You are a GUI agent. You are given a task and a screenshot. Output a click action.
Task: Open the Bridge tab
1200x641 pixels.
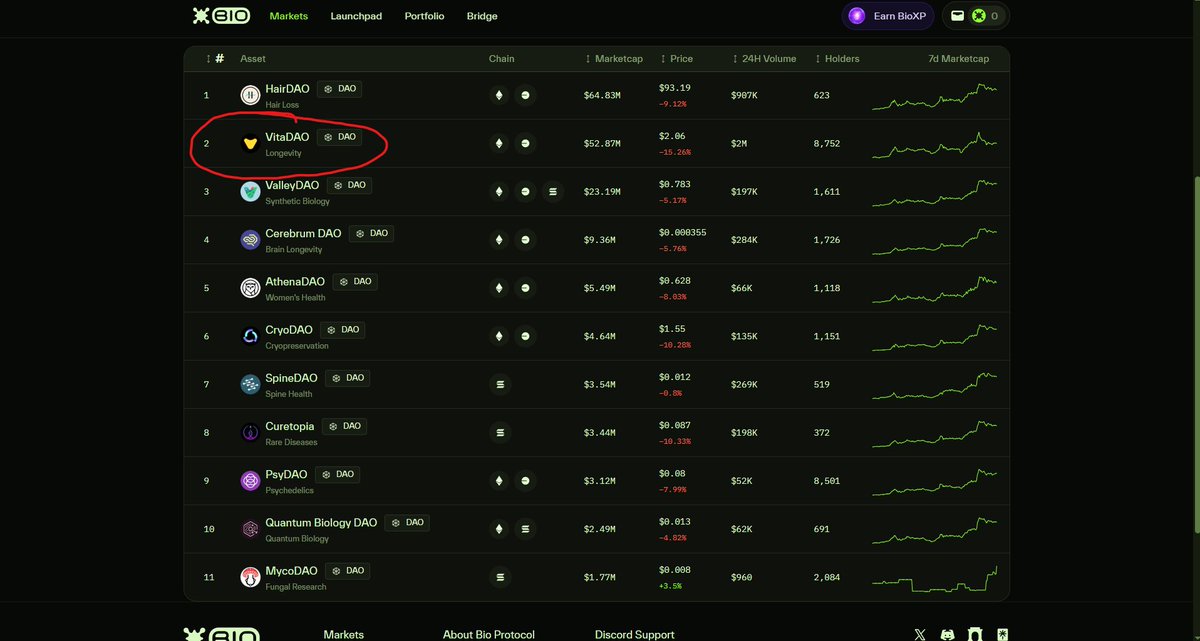point(482,16)
